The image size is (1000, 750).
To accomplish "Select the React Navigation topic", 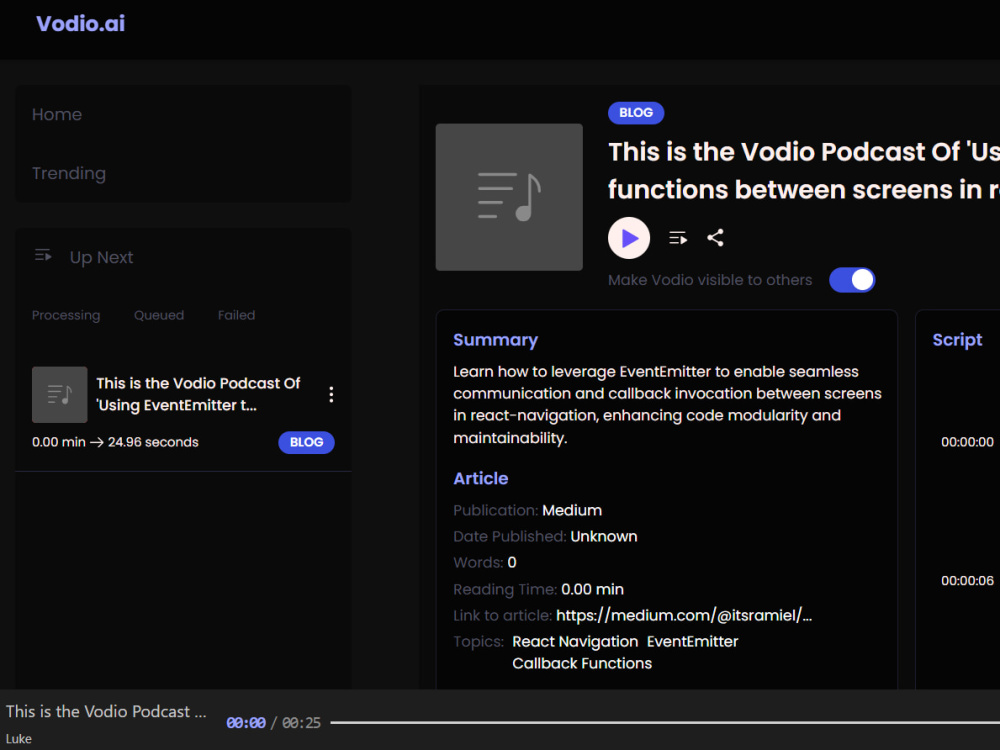I will click(x=575, y=642).
